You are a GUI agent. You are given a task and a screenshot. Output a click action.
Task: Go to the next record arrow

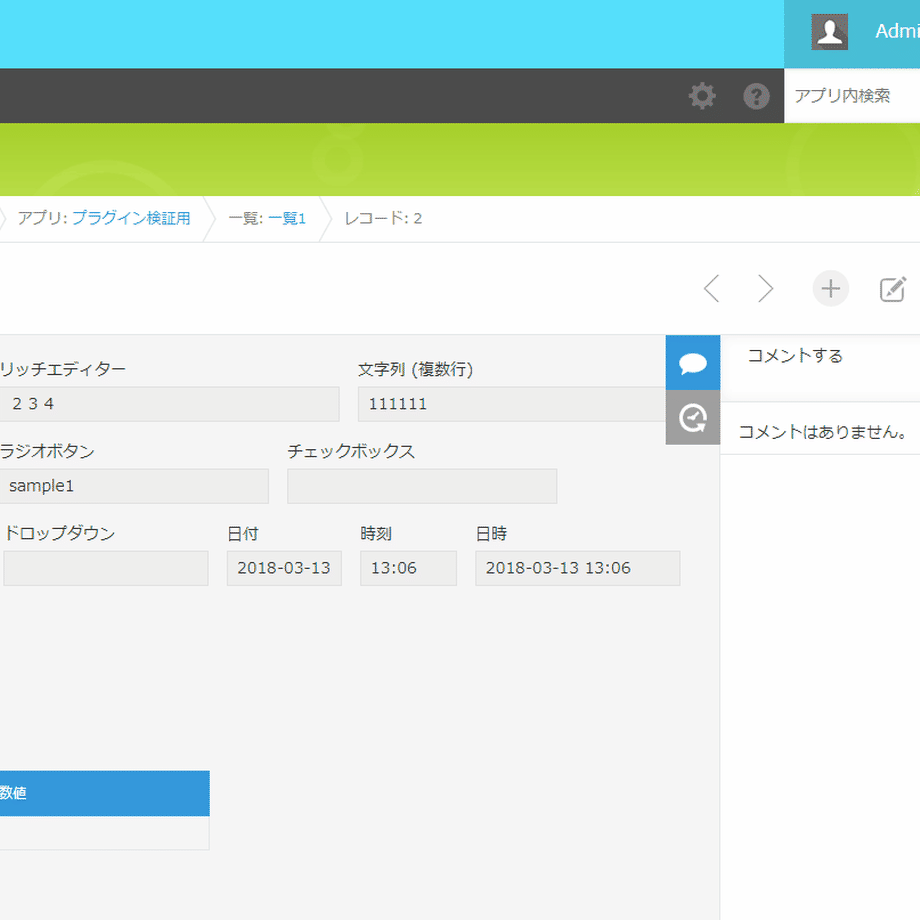pos(765,289)
